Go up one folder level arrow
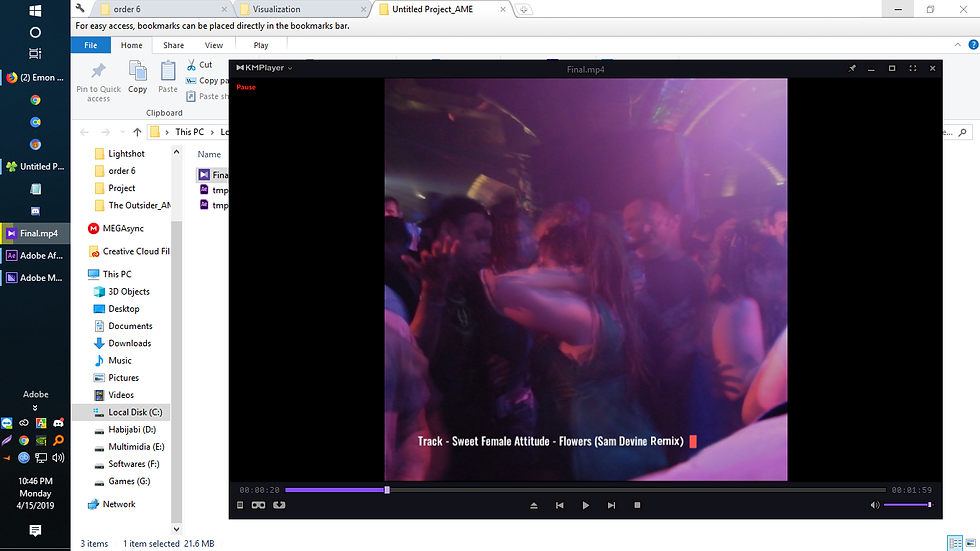This screenshot has height=551, width=980. point(137,132)
